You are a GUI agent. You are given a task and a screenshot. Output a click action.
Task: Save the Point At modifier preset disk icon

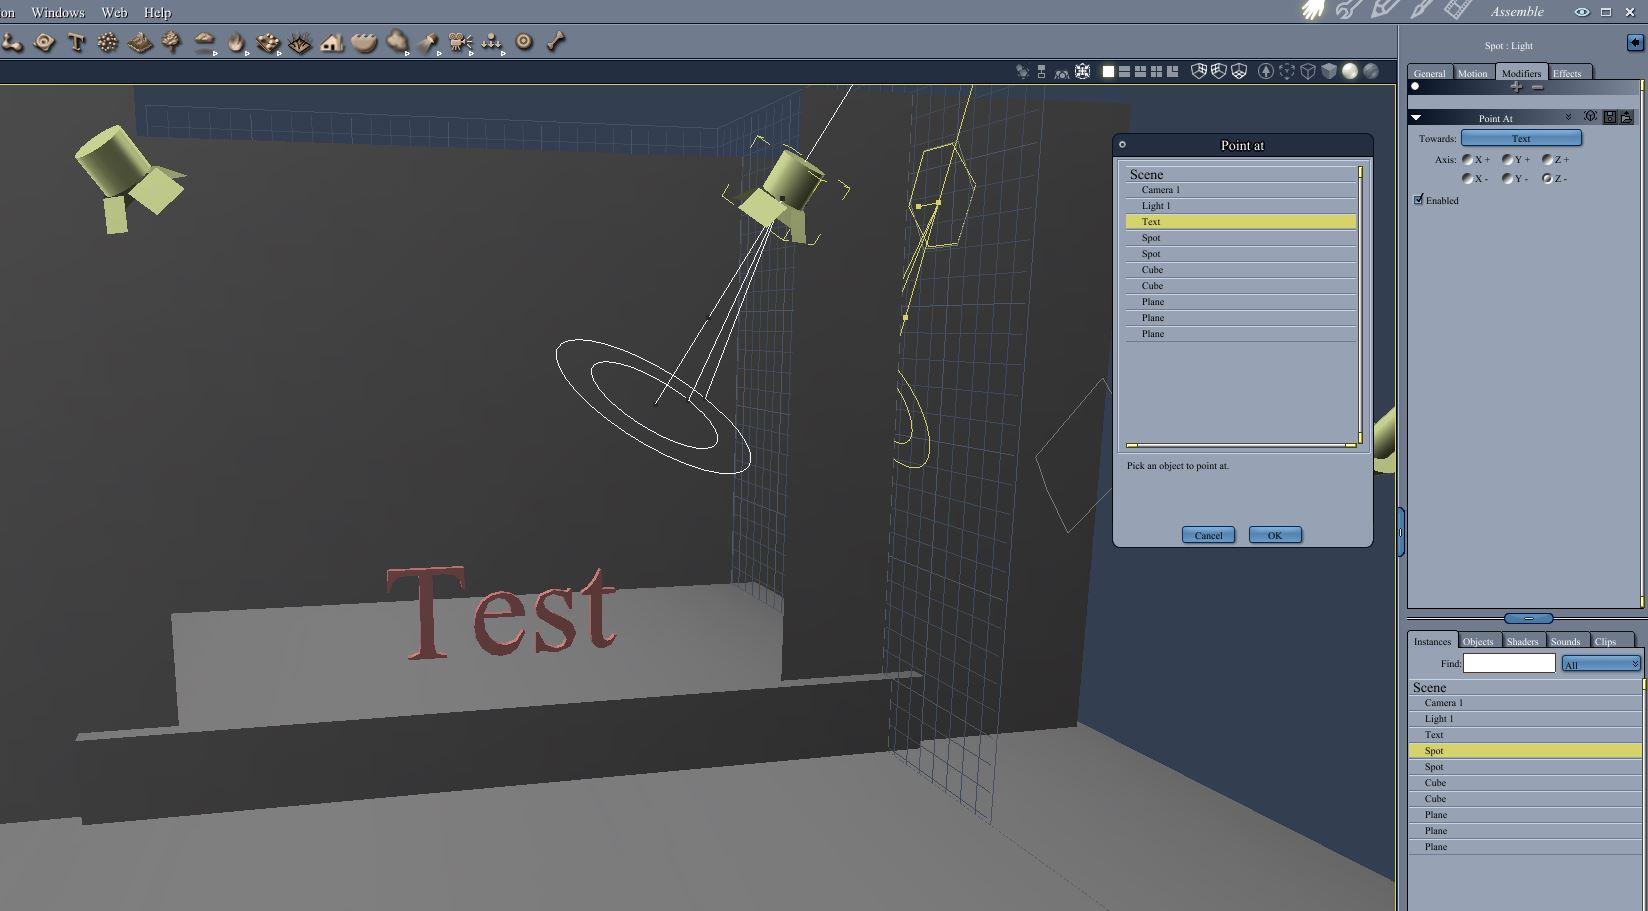click(1610, 117)
